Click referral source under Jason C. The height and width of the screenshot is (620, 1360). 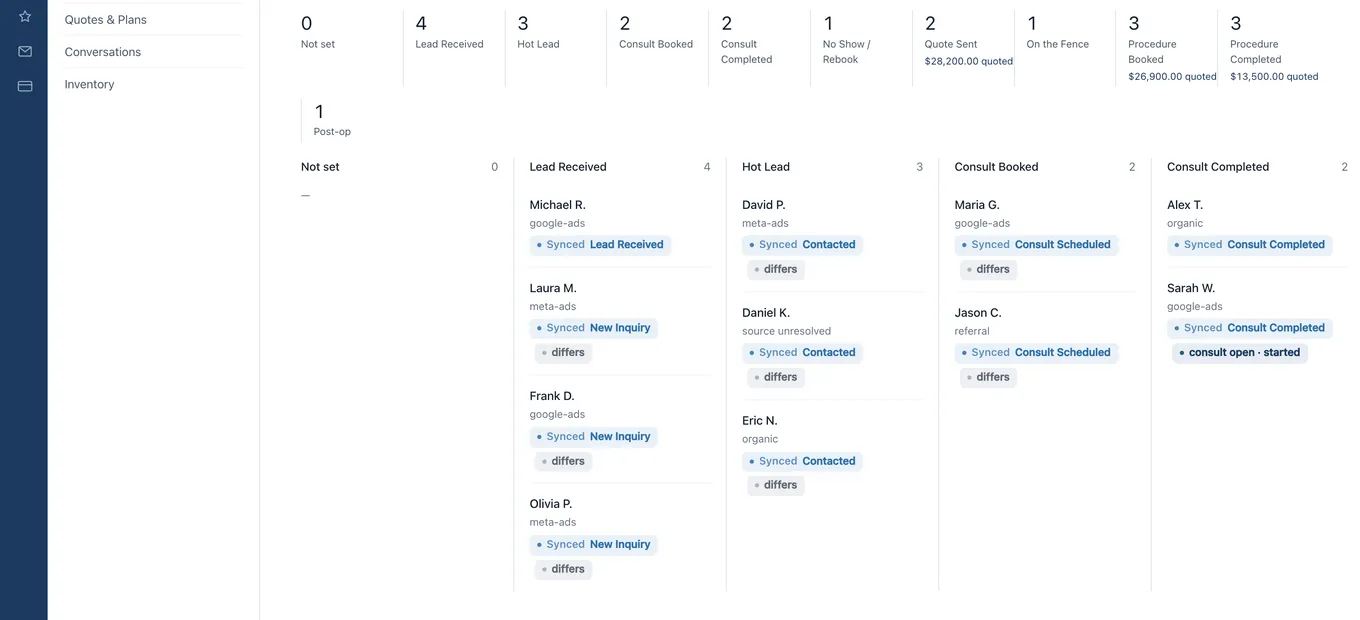click(972, 331)
